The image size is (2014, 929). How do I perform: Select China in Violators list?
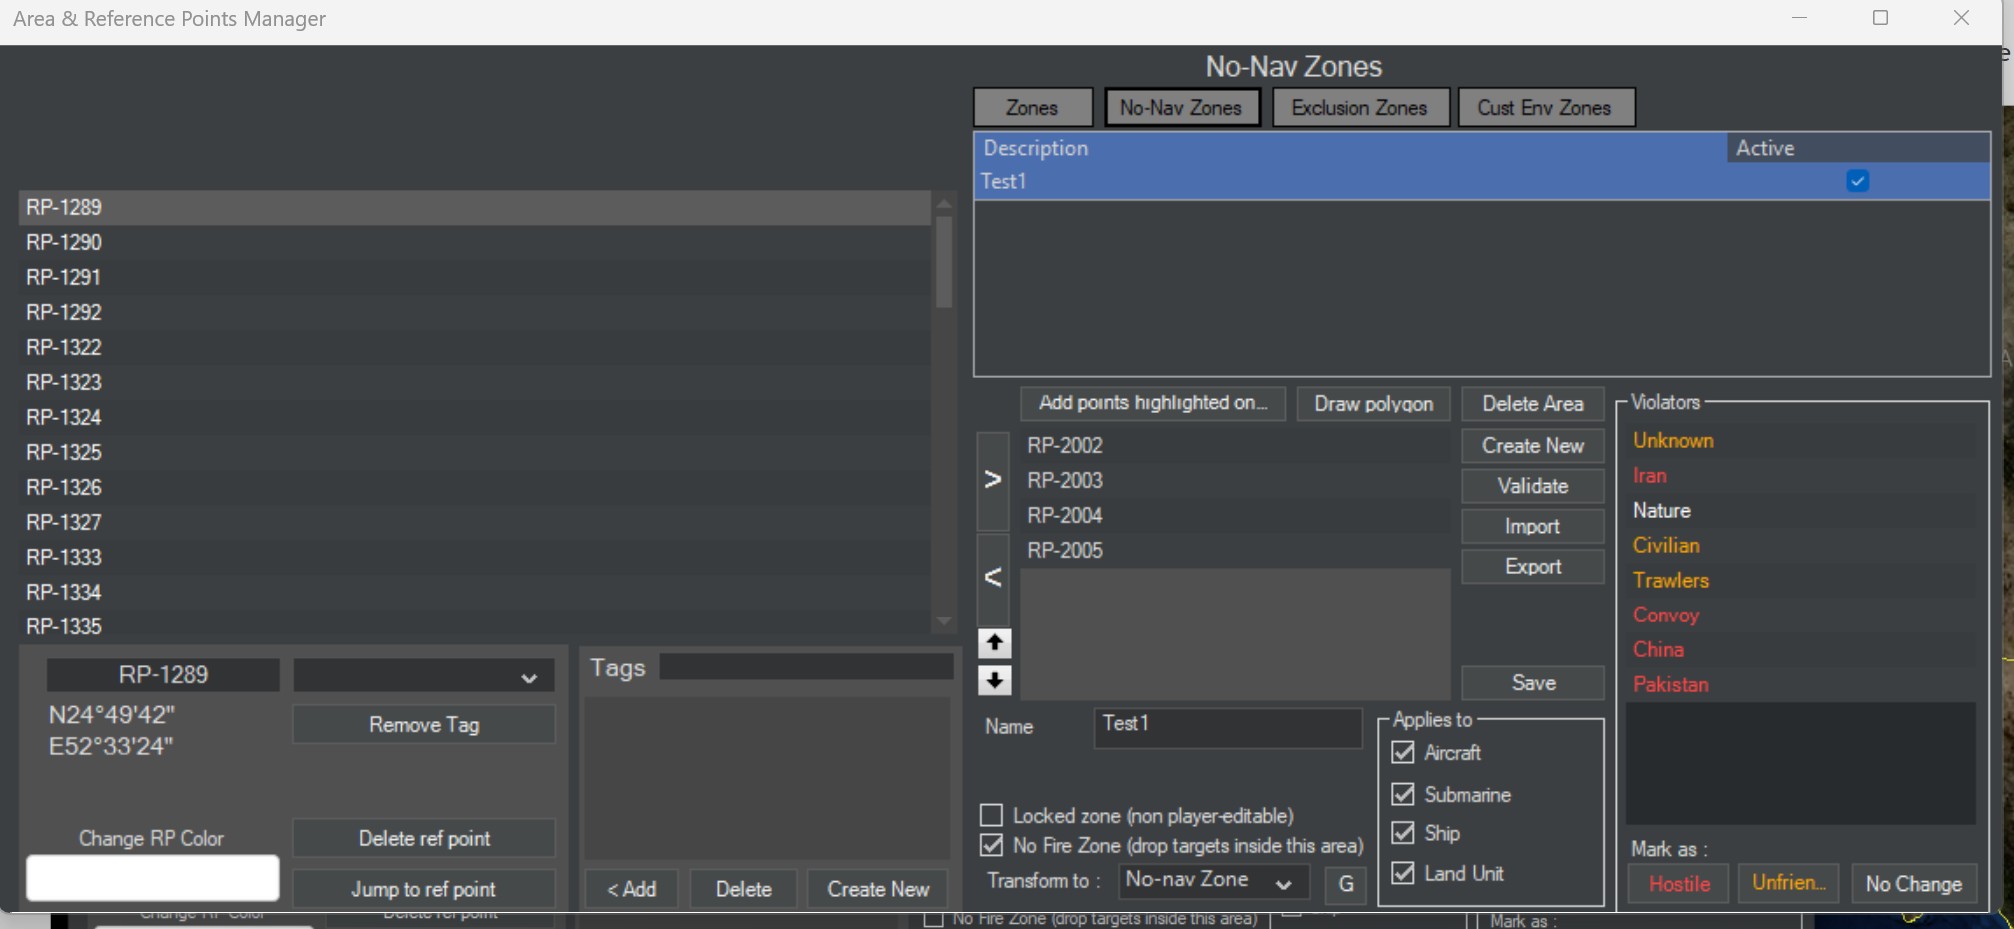coord(1801,649)
